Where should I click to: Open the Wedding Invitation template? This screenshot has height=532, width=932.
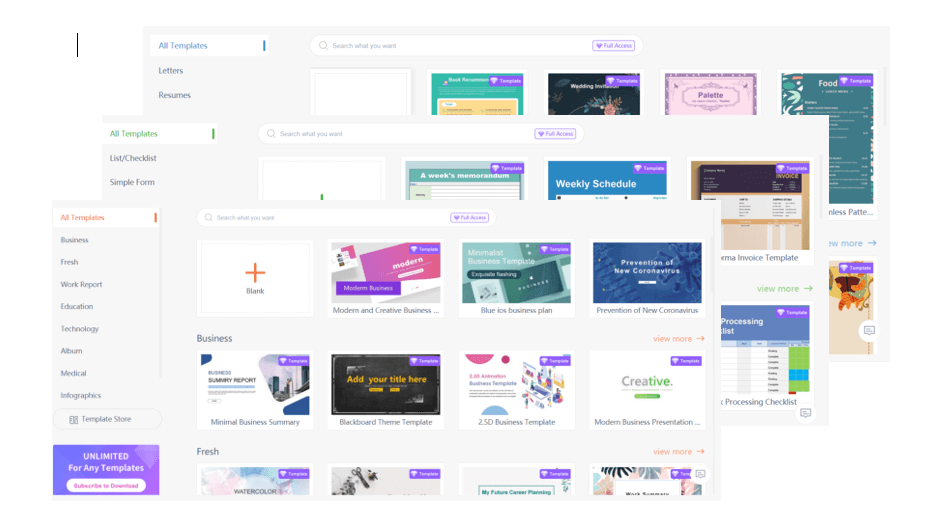coord(594,93)
